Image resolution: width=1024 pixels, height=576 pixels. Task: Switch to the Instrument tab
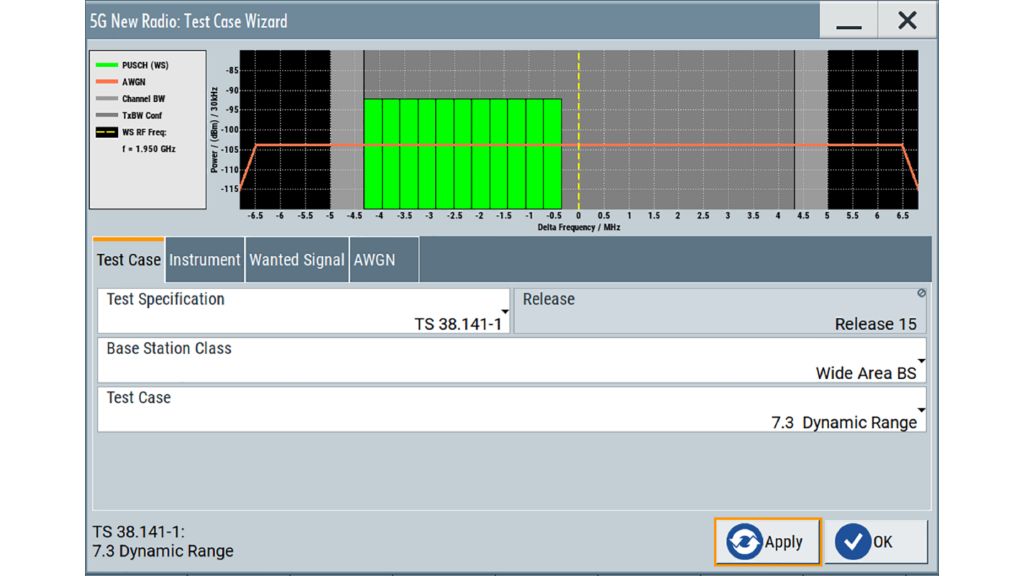click(205, 260)
